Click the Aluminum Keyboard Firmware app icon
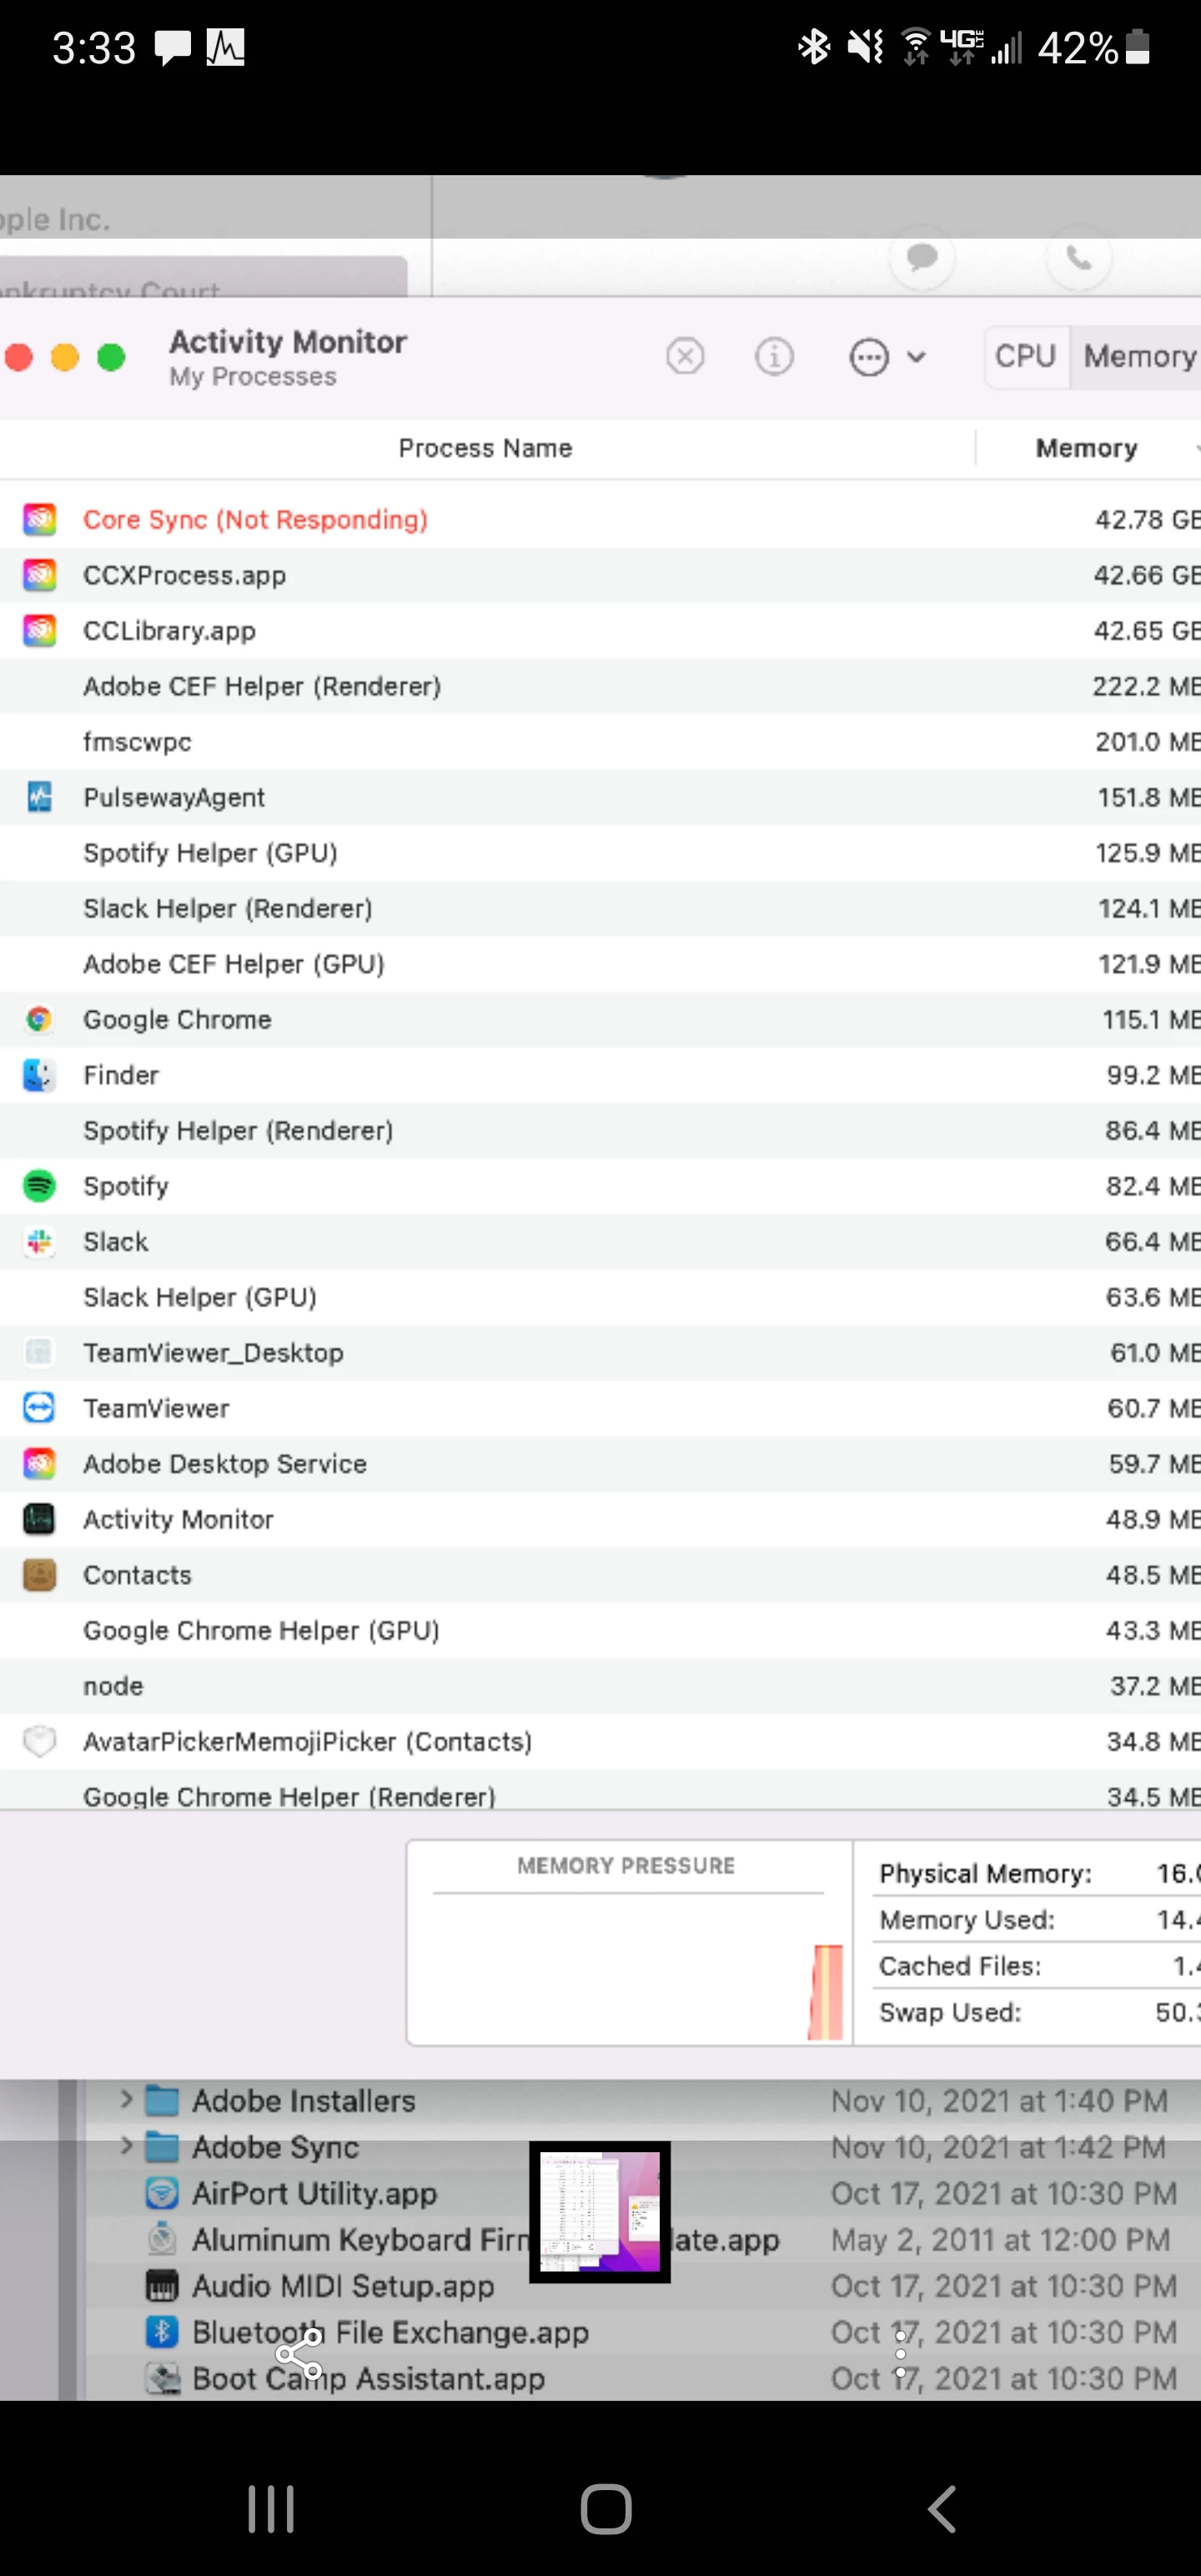This screenshot has width=1201, height=2576. [x=162, y=2238]
